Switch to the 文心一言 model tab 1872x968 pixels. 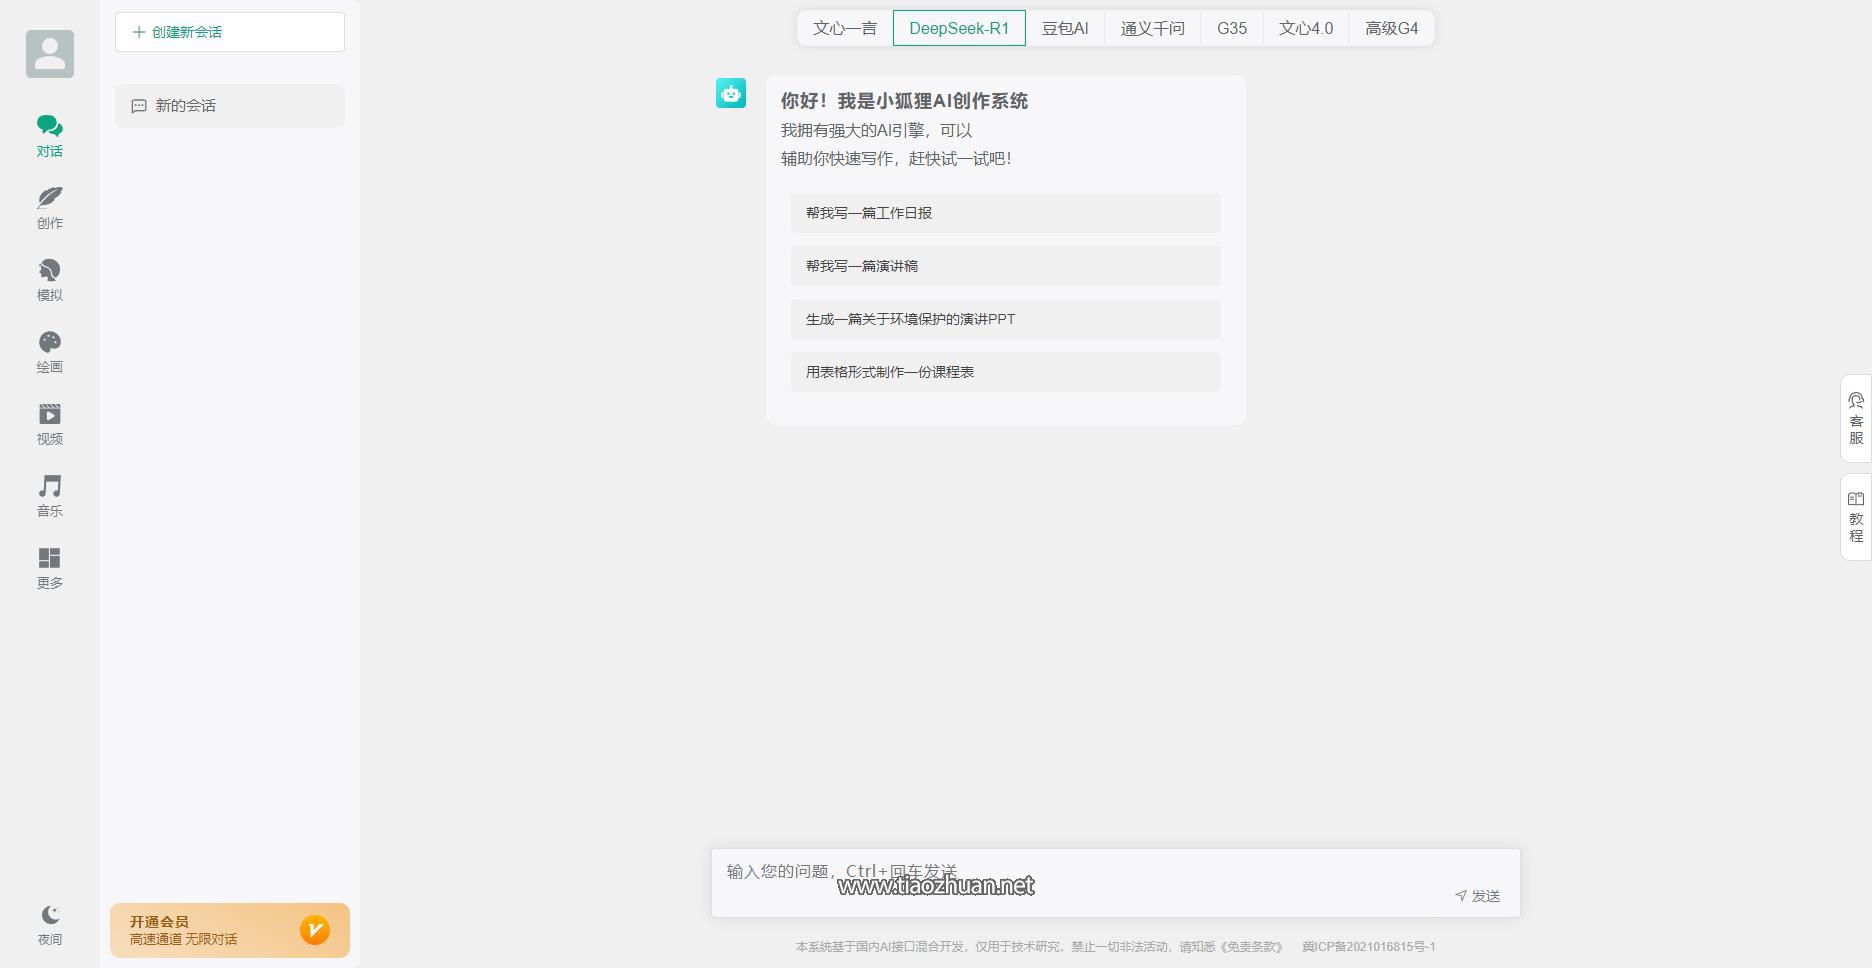(845, 28)
